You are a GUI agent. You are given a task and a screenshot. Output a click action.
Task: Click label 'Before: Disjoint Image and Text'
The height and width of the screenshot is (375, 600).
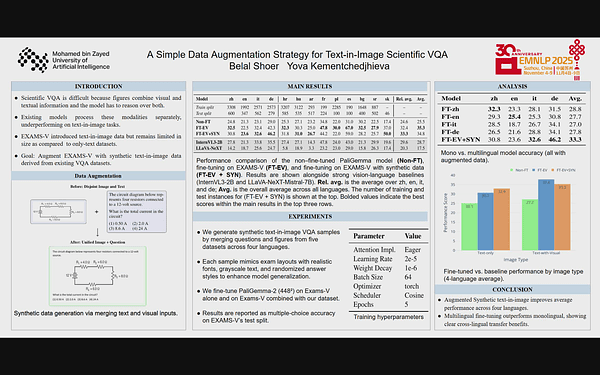click(x=98, y=186)
